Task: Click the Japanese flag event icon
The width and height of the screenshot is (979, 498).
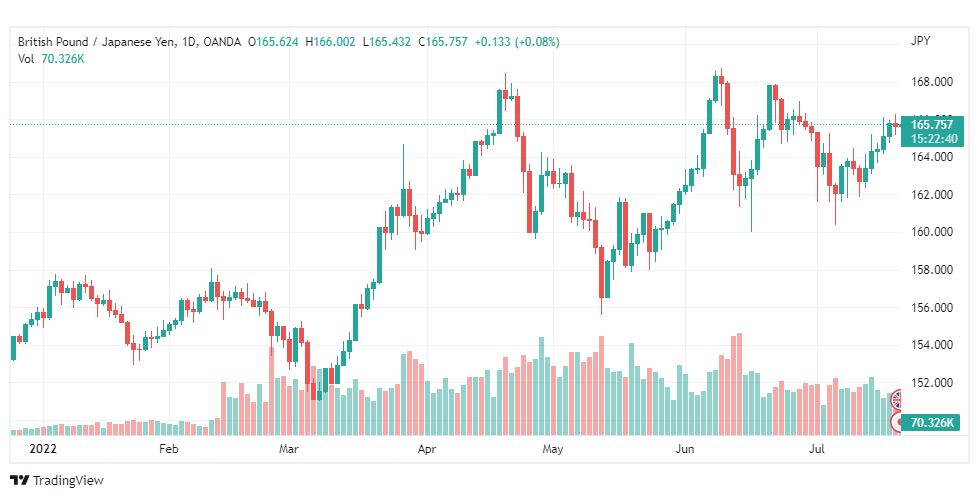Action: tap(897, 422)
